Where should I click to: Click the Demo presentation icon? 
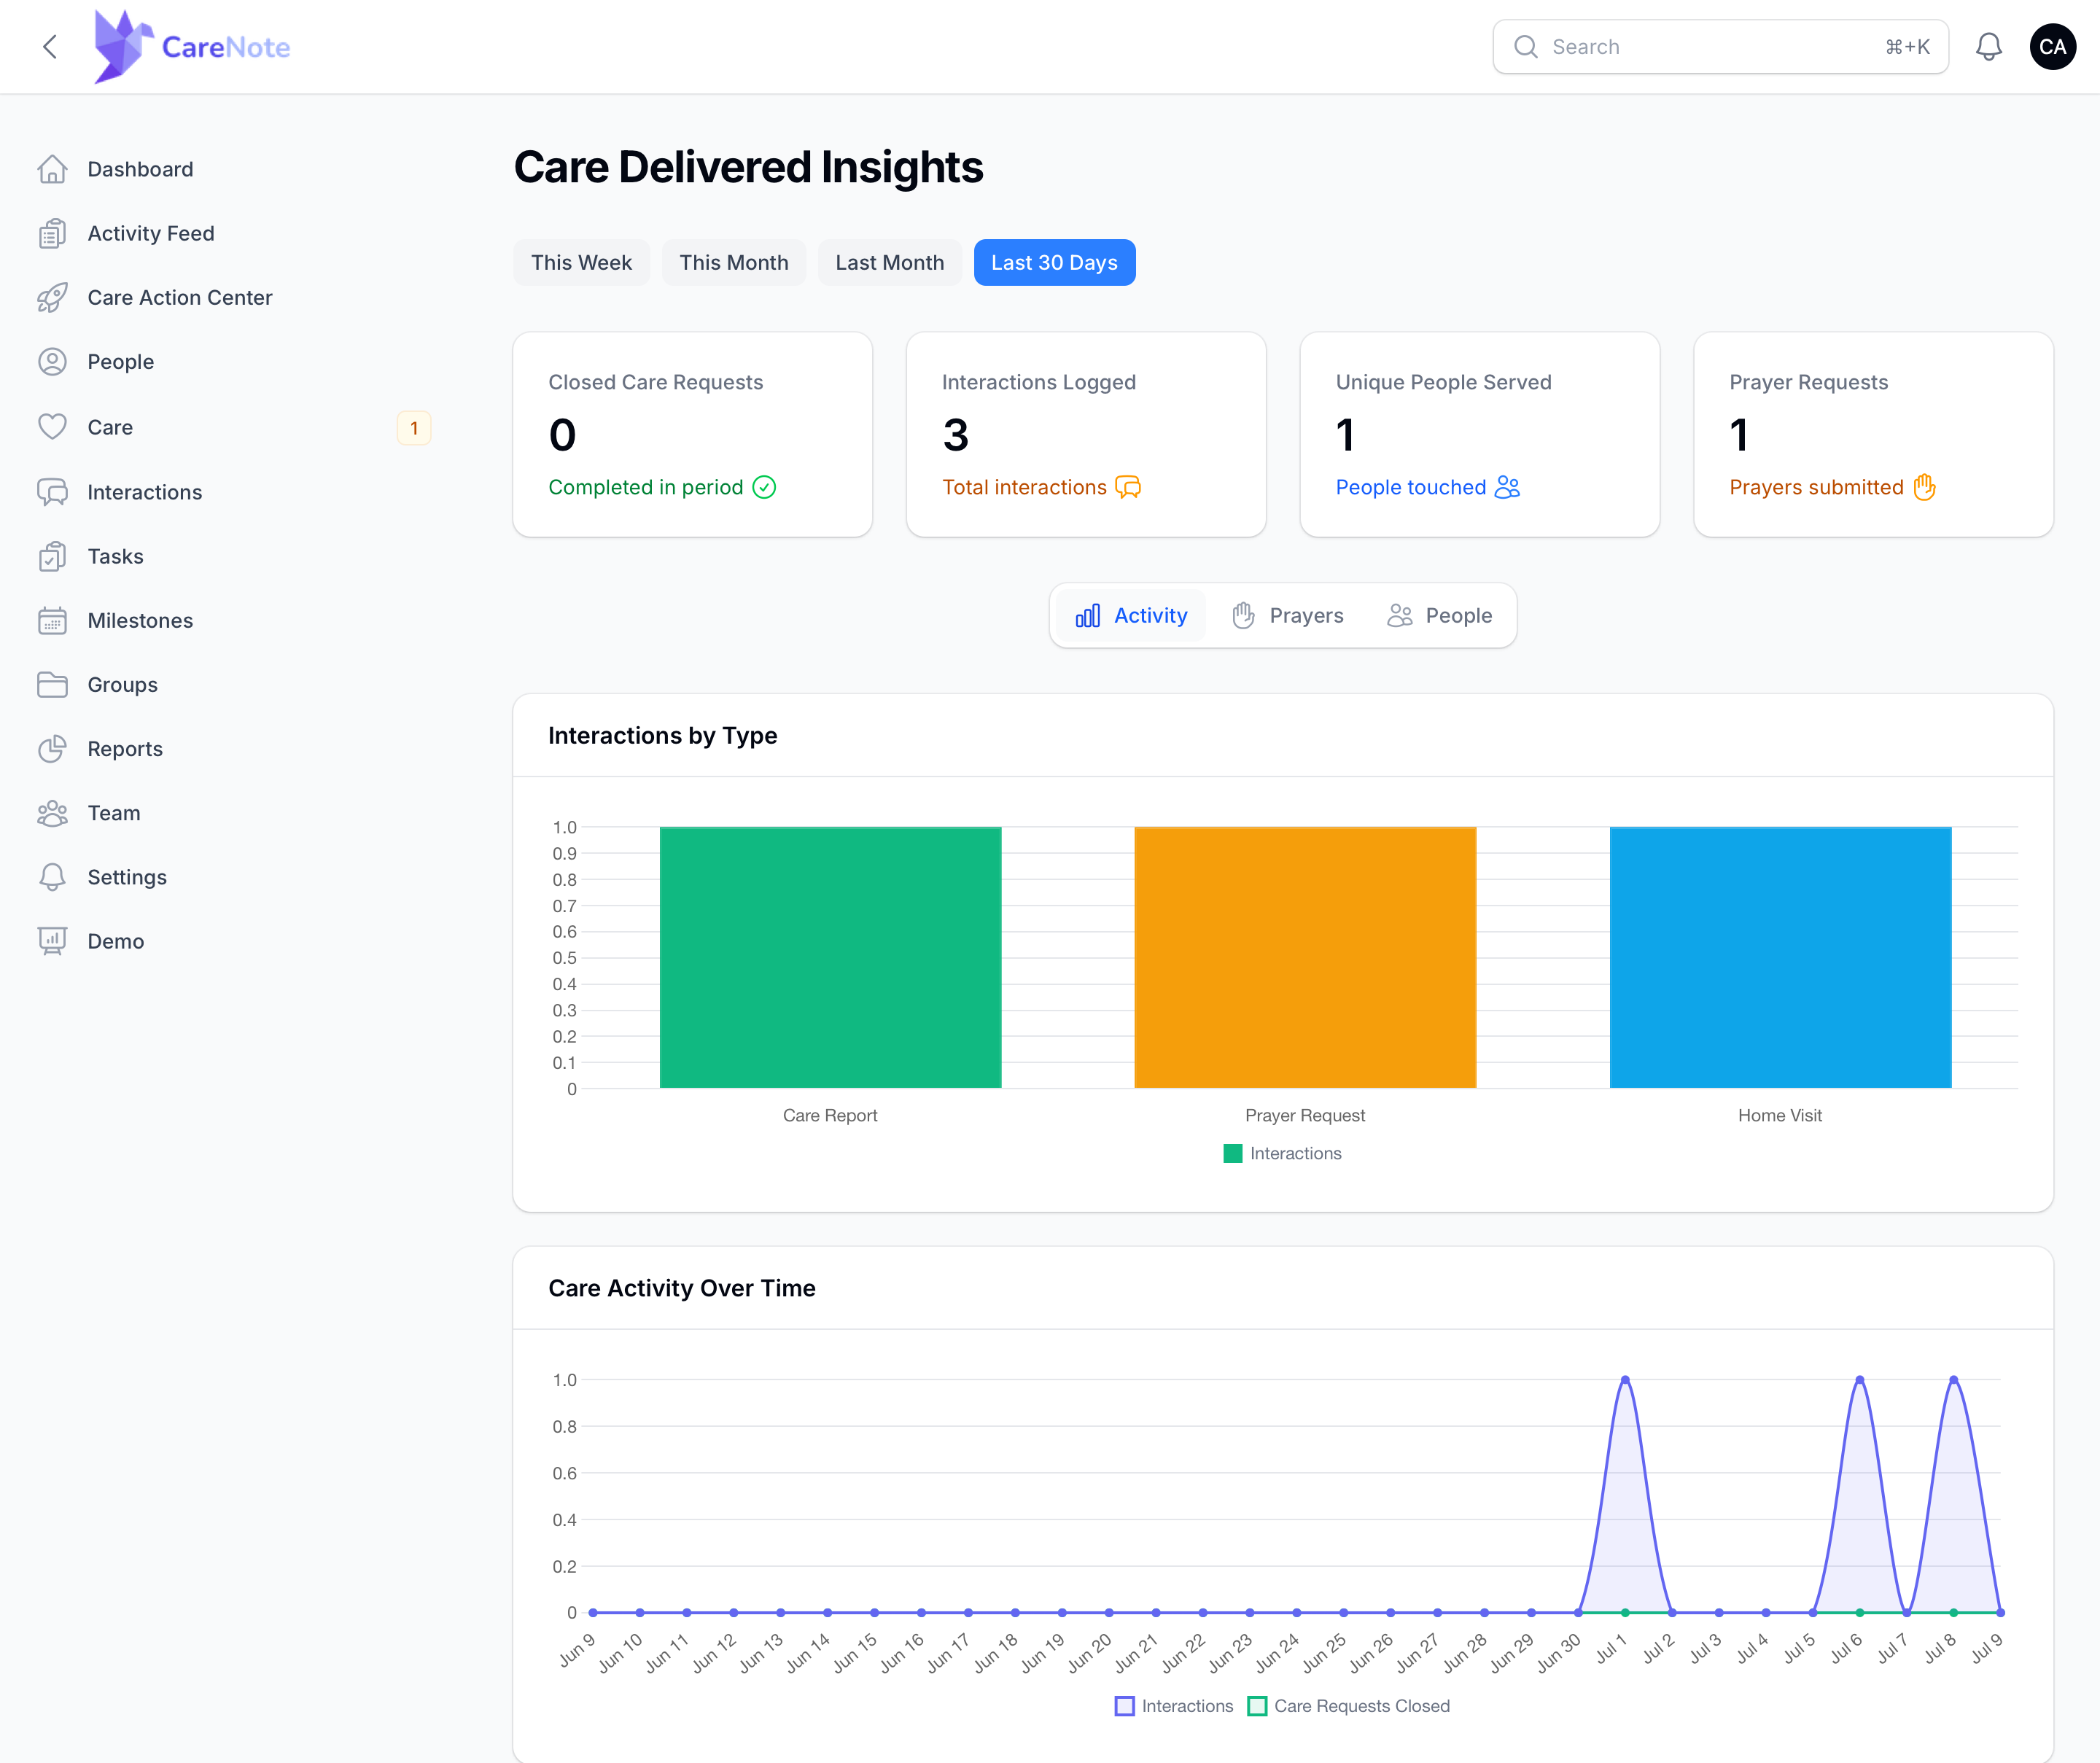click(52, 941)
